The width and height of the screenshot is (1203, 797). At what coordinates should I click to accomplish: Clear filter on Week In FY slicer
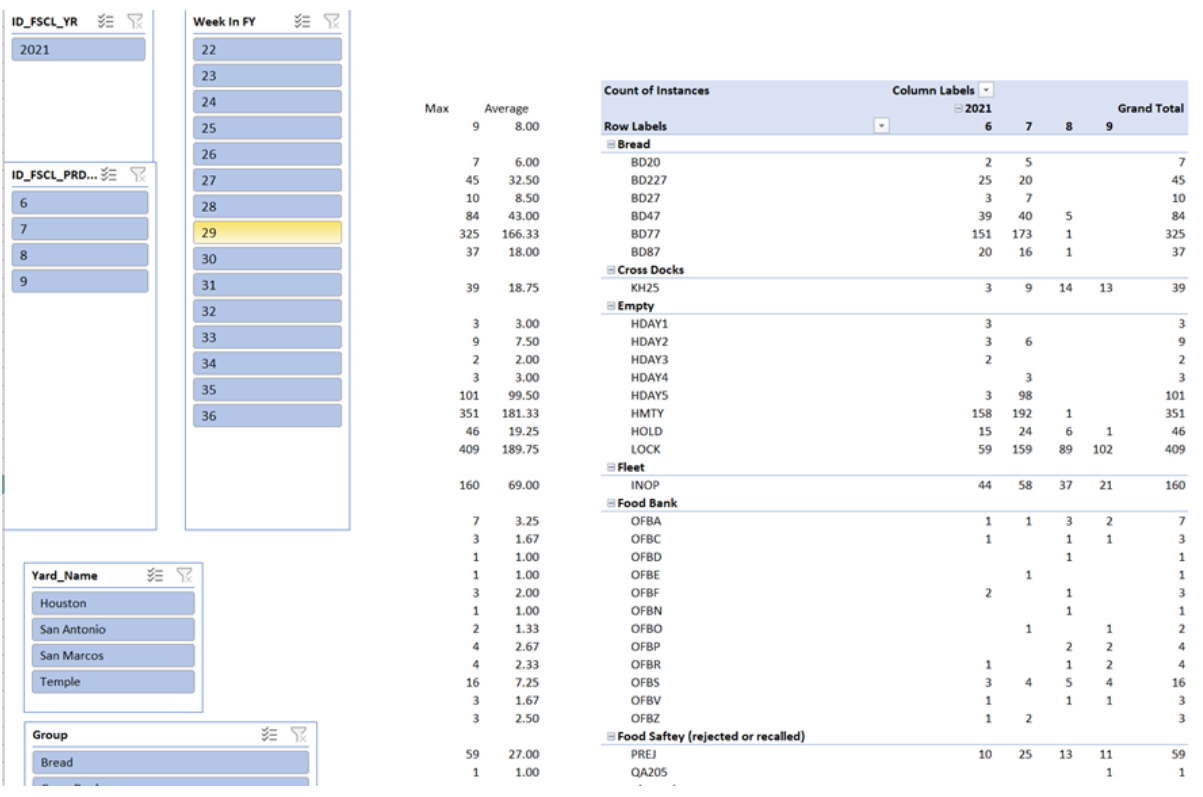tap(332, 21)
